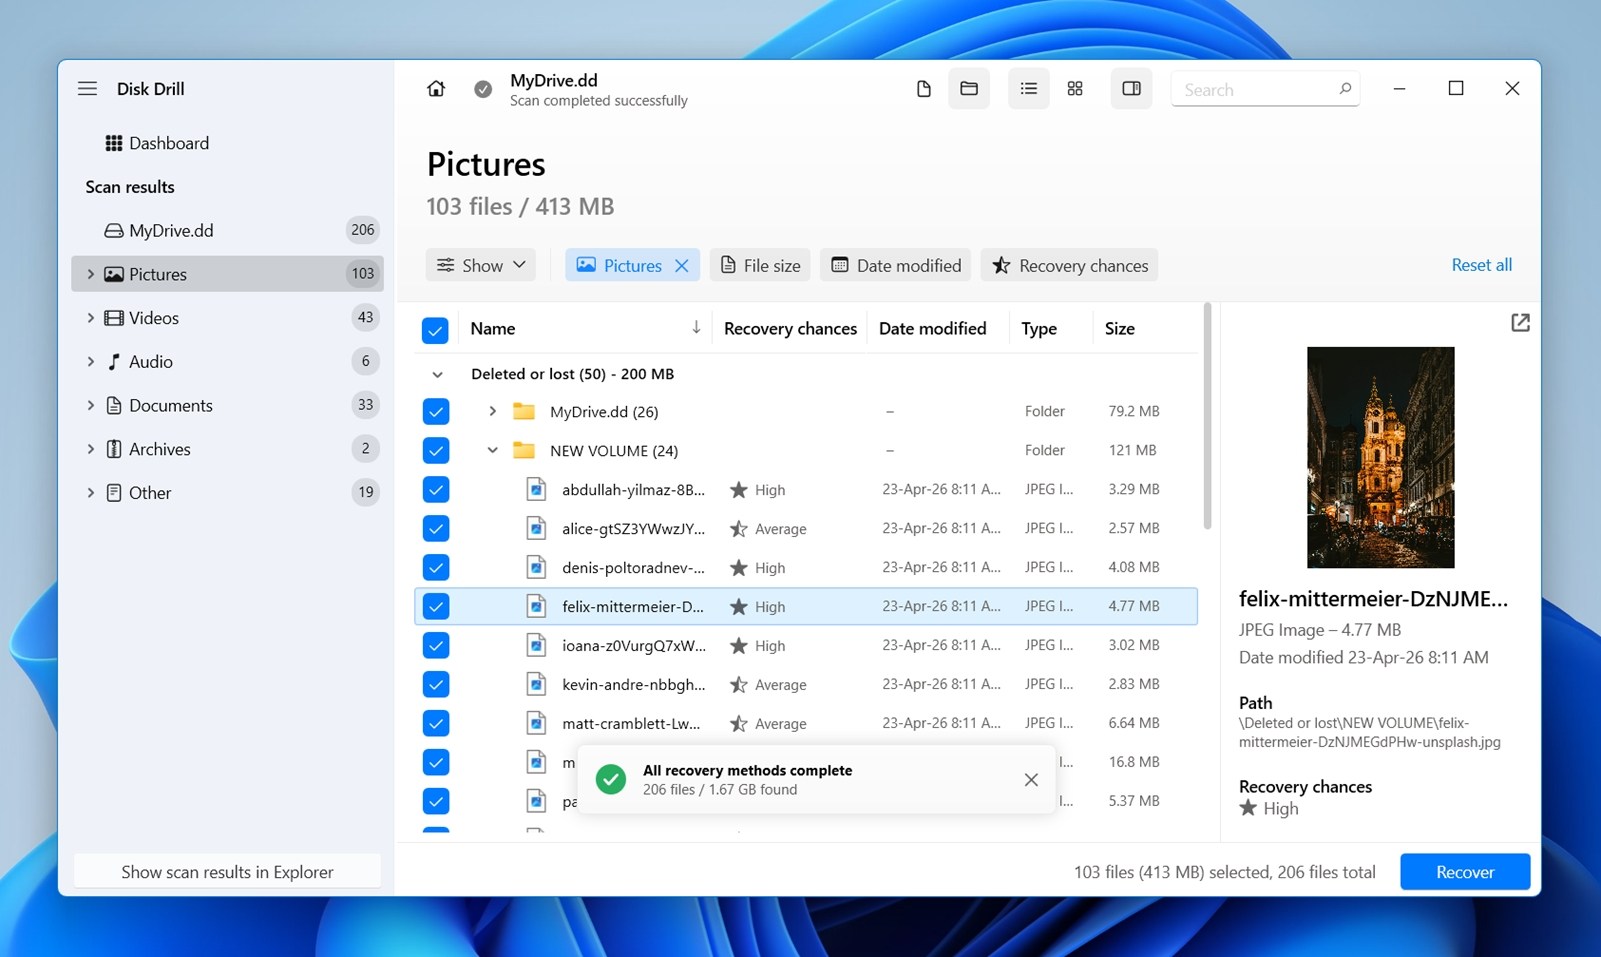Expand the Audio category in sidebar

(x=90, y=361)
